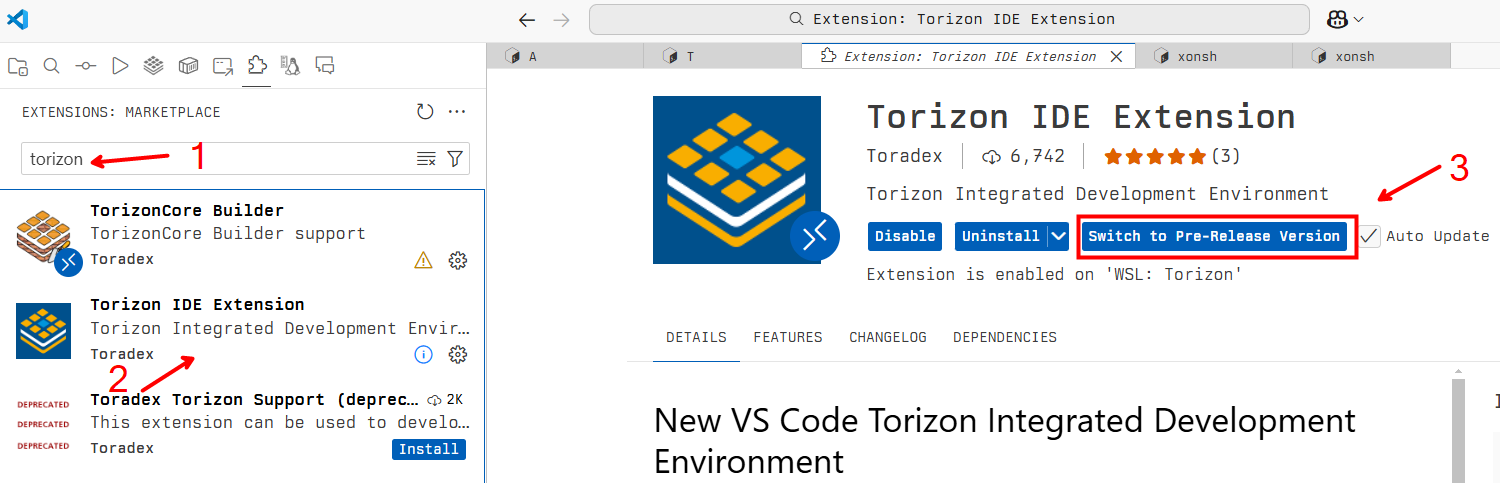Open the gear menu for Torizon IDE Extension
1500x483 pixels.
458,354
